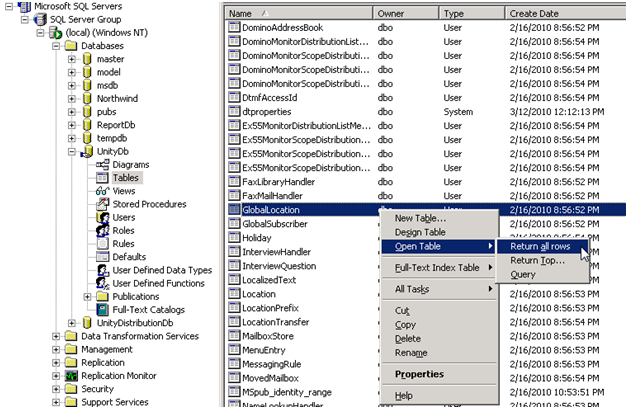Image resolution: width=628 pixels, height=409 pixels.
Task: Expand the Security folder node
Action: pos(56,389)
